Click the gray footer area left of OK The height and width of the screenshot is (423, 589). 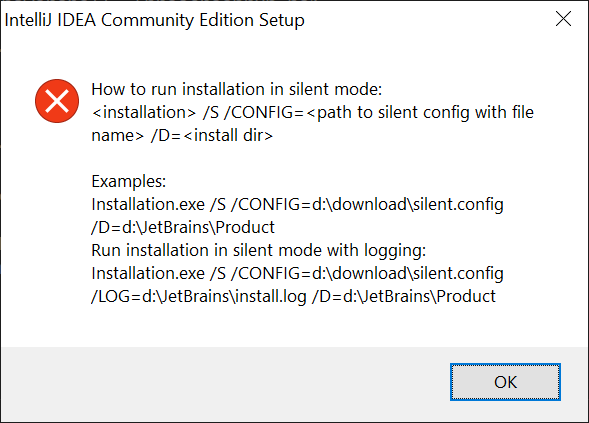tap(225, 383)
